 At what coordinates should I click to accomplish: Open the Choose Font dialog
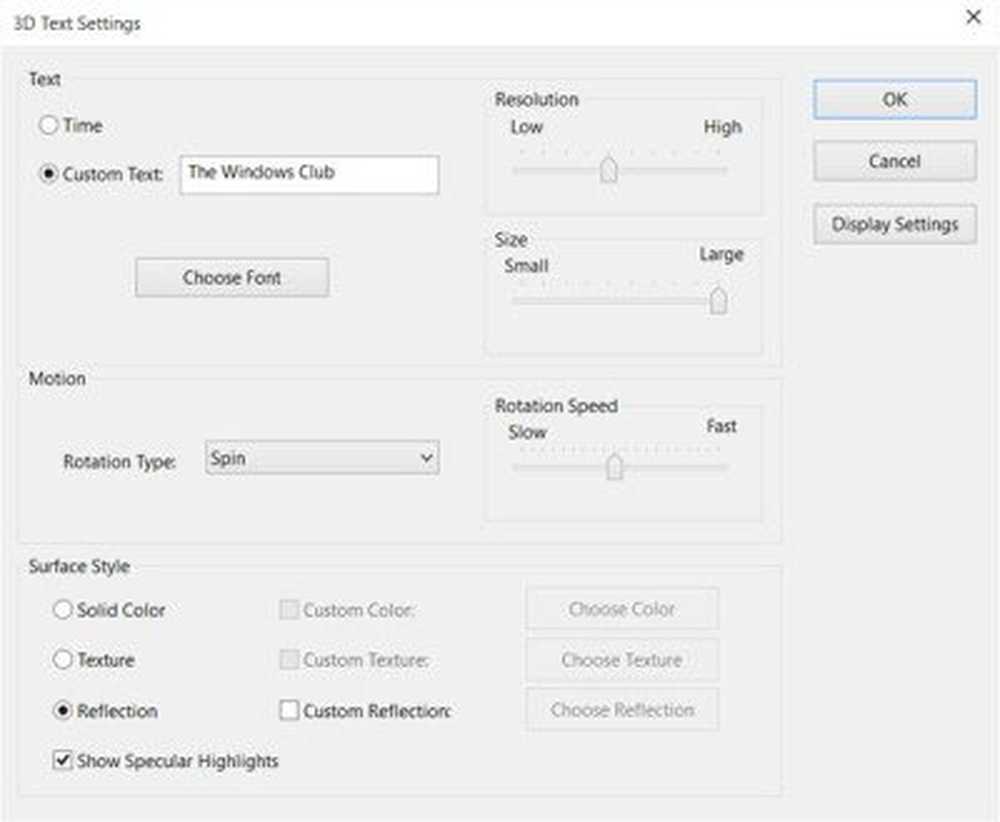pos(232,277)
